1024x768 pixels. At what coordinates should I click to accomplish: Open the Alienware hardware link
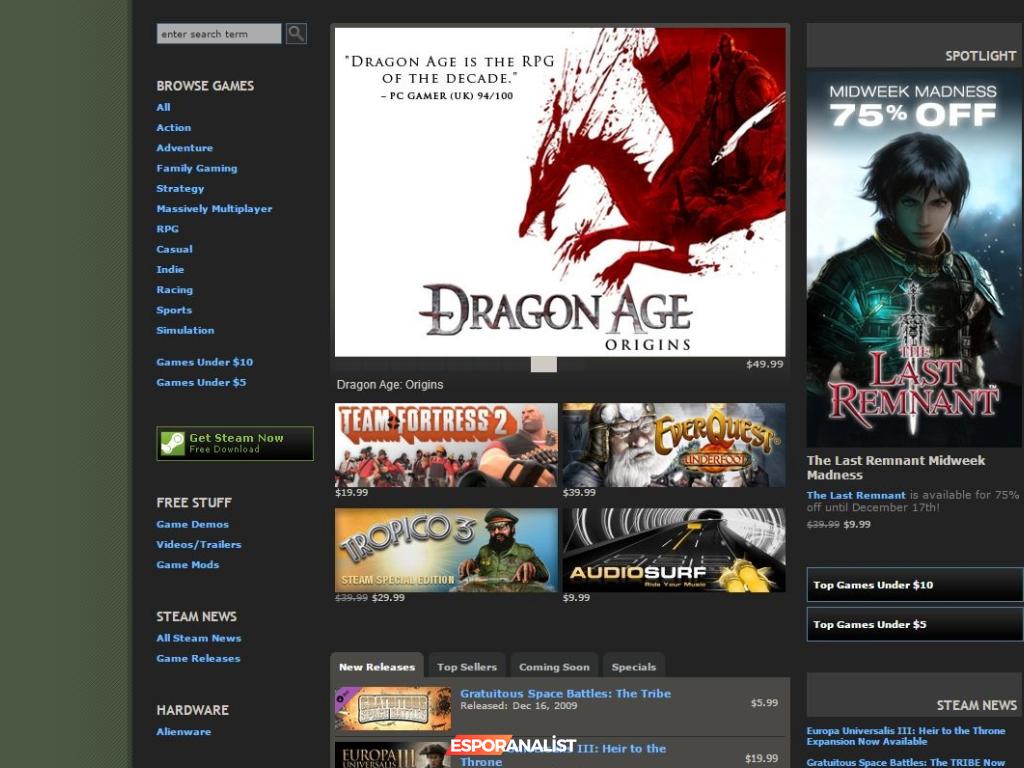click(x=183, y=732)
